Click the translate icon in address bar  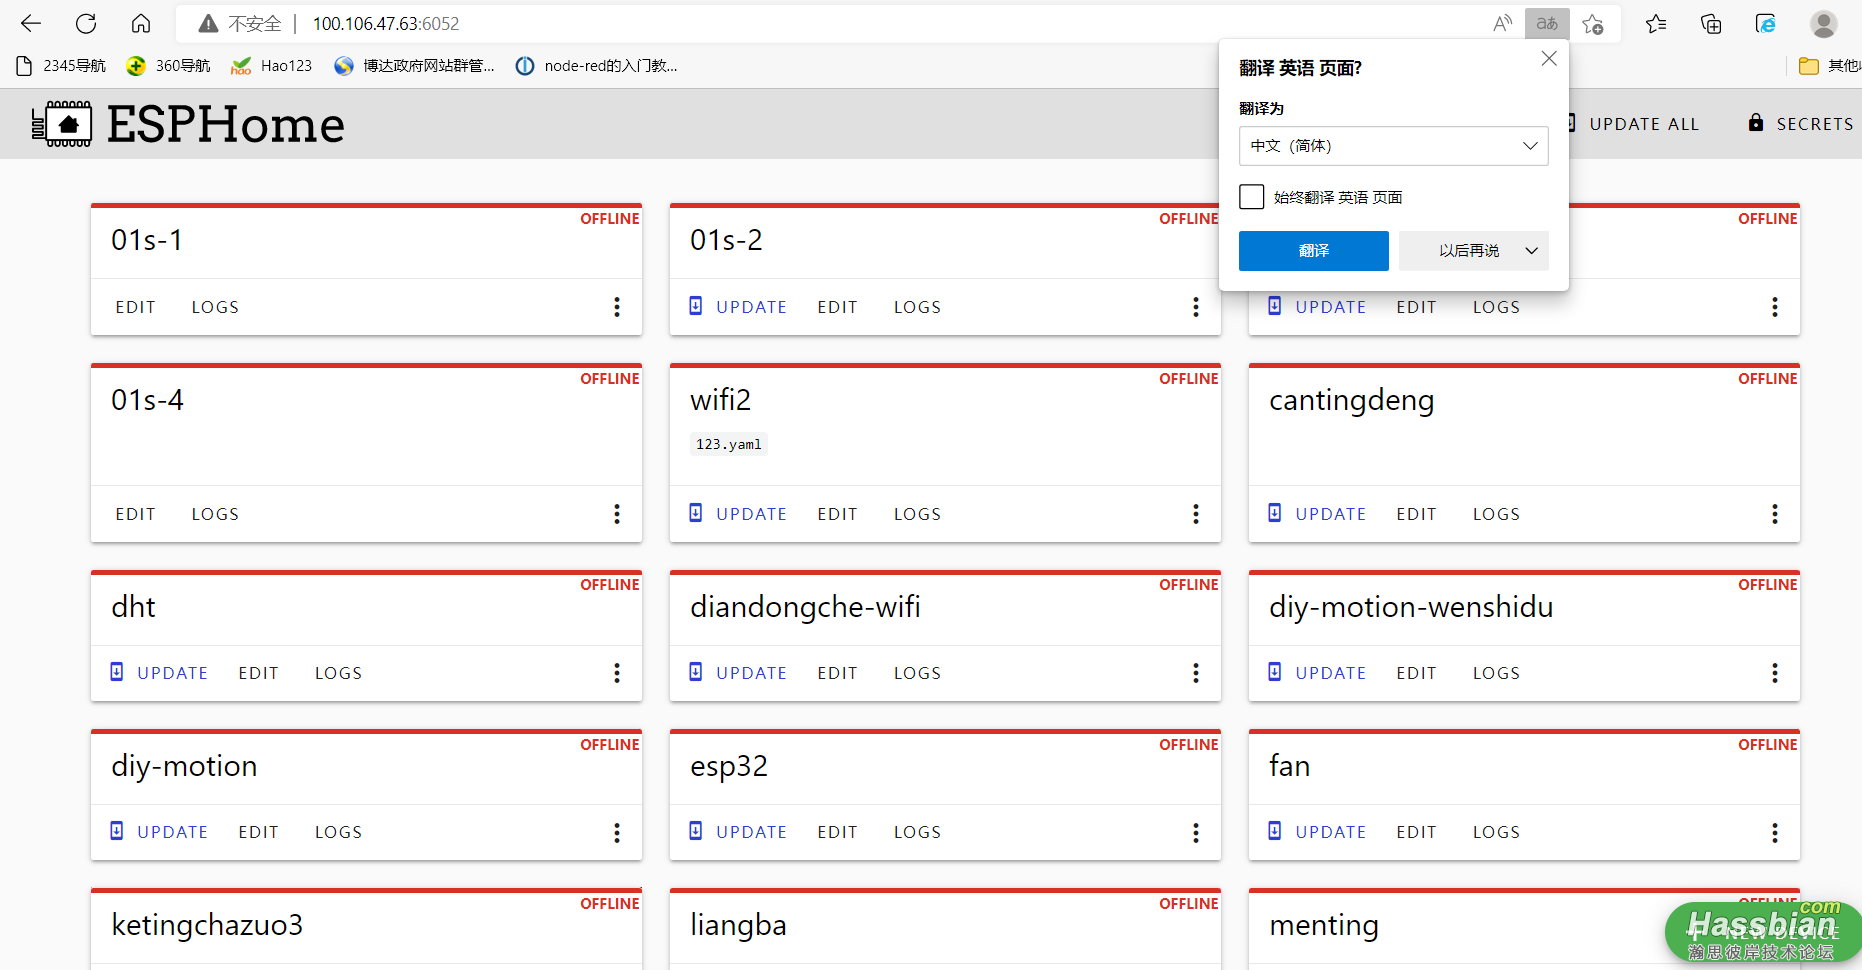pyautogui.click(x=1547, y=23)
